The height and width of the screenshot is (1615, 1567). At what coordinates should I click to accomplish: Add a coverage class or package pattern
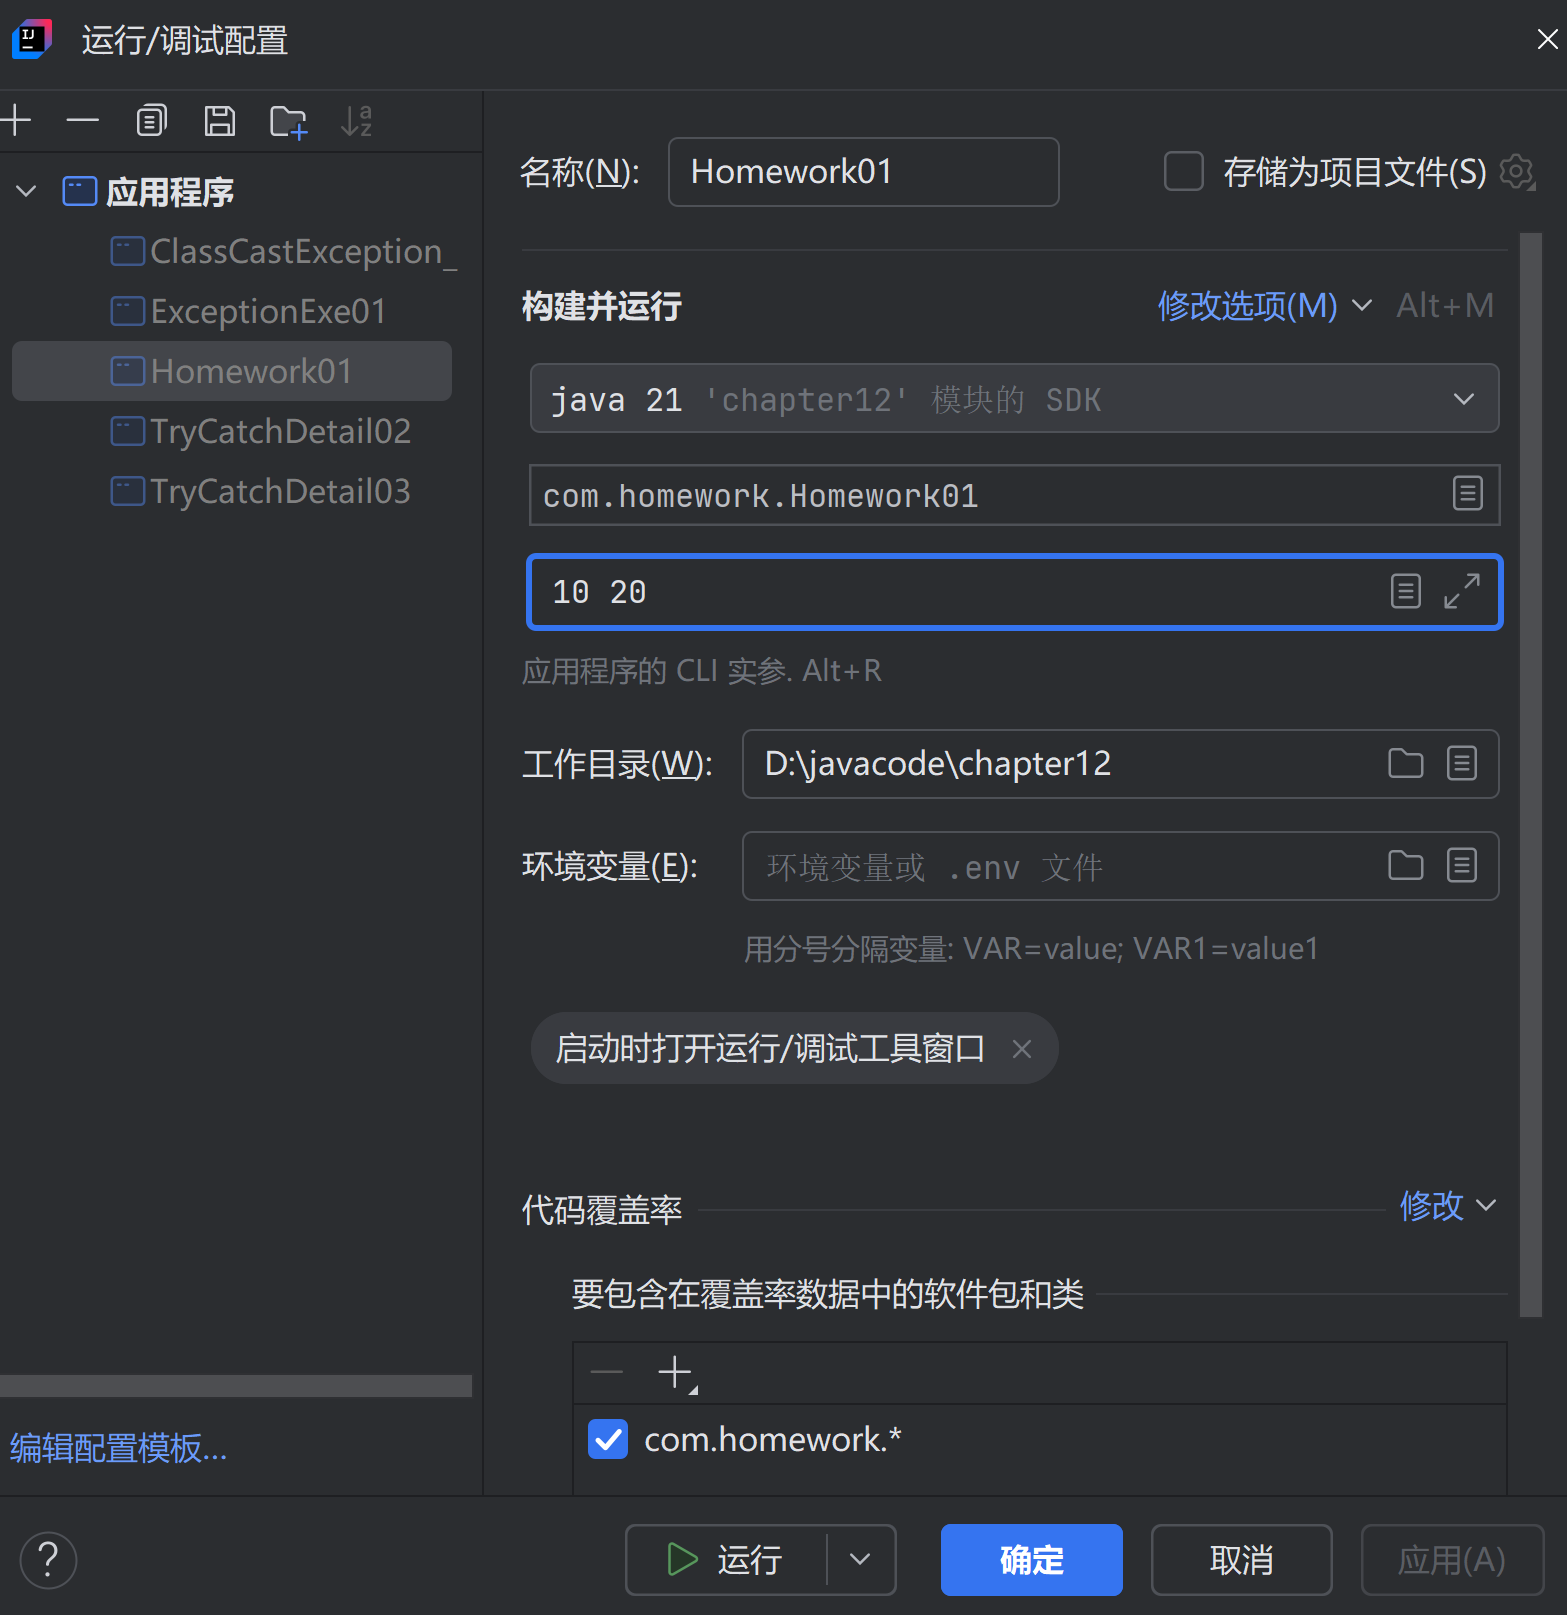[677, 1373]
